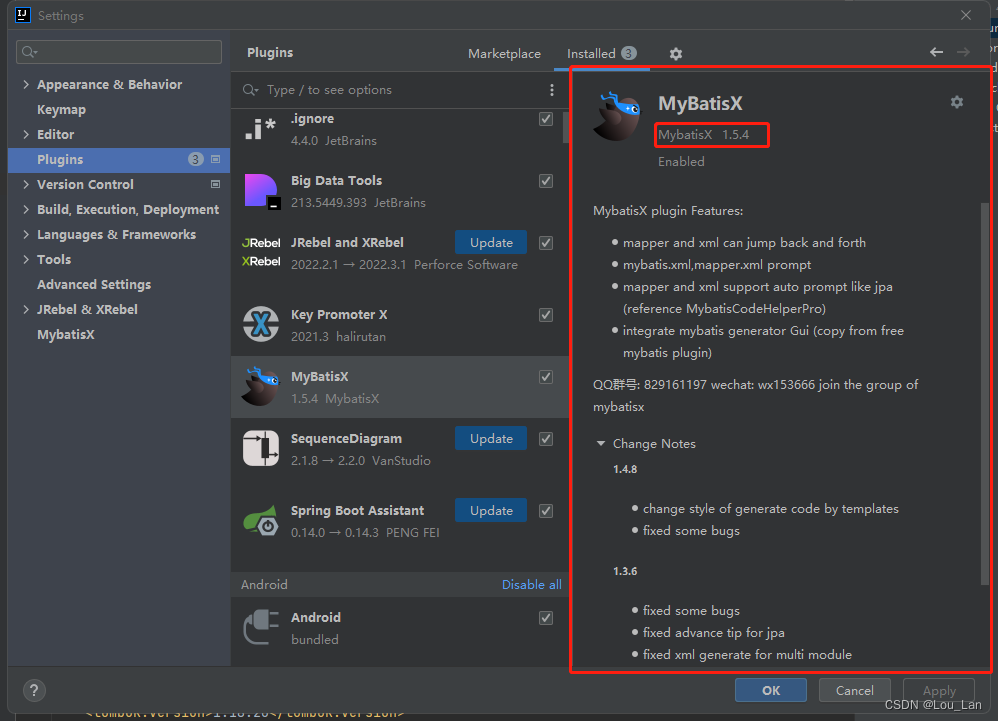Disable the .ignore plugin checkbox

point(545,119)
